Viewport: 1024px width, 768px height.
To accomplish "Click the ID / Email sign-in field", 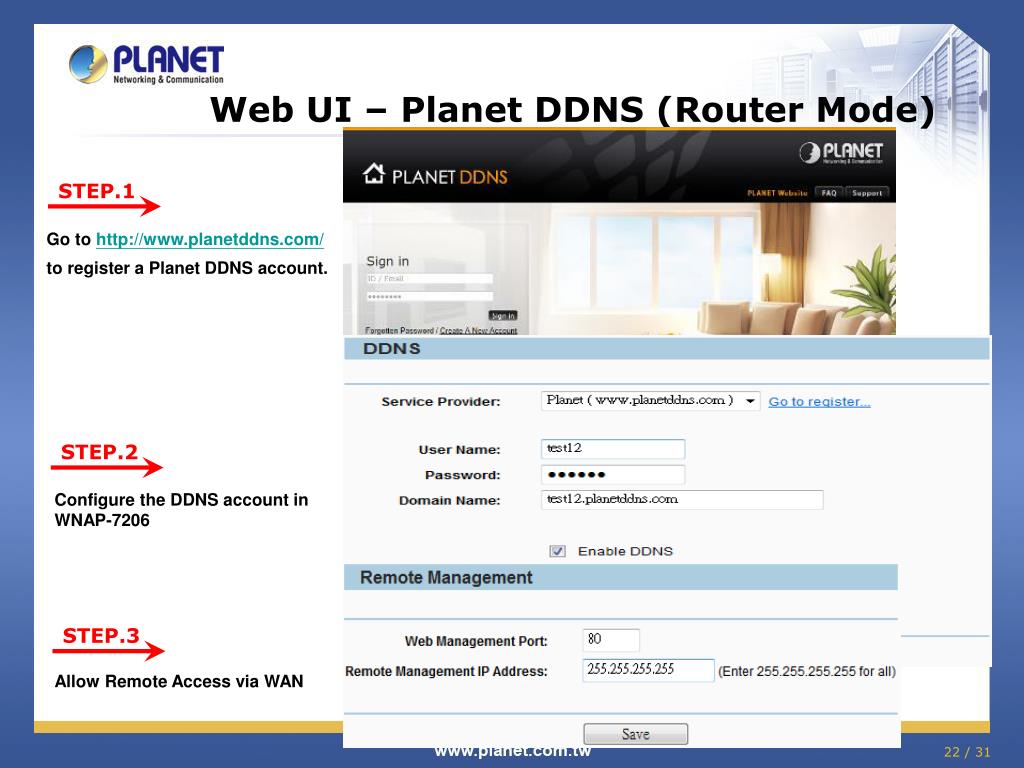I will tap(429, 279).
